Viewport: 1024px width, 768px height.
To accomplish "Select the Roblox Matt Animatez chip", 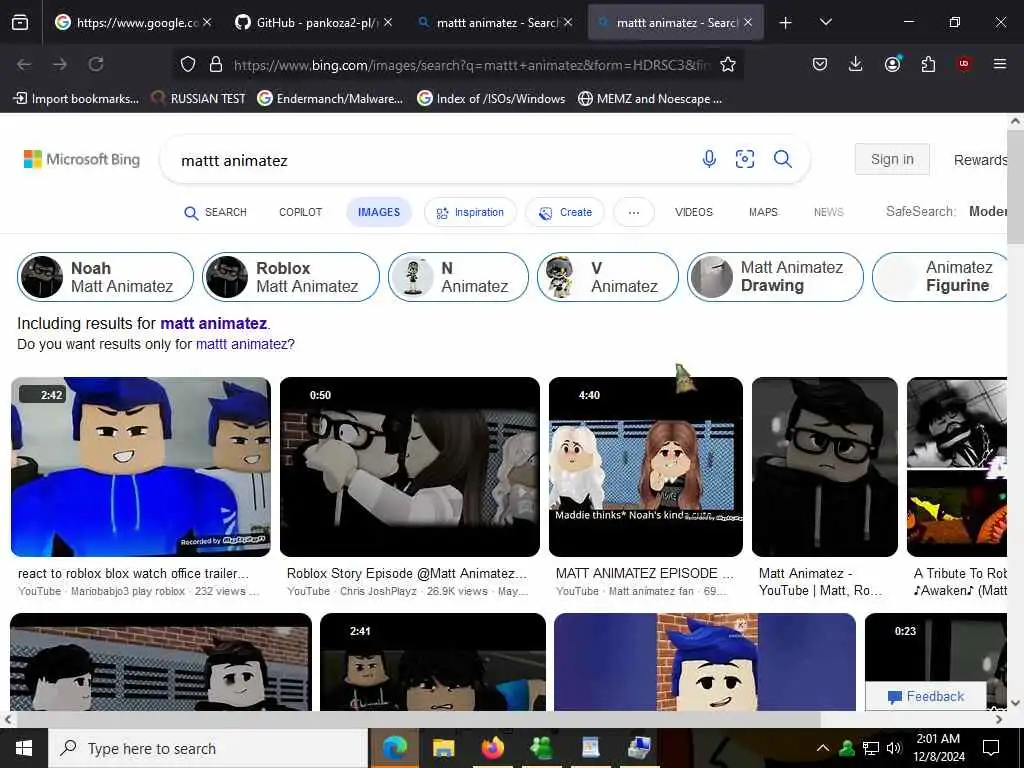I will tap(291, 277).
